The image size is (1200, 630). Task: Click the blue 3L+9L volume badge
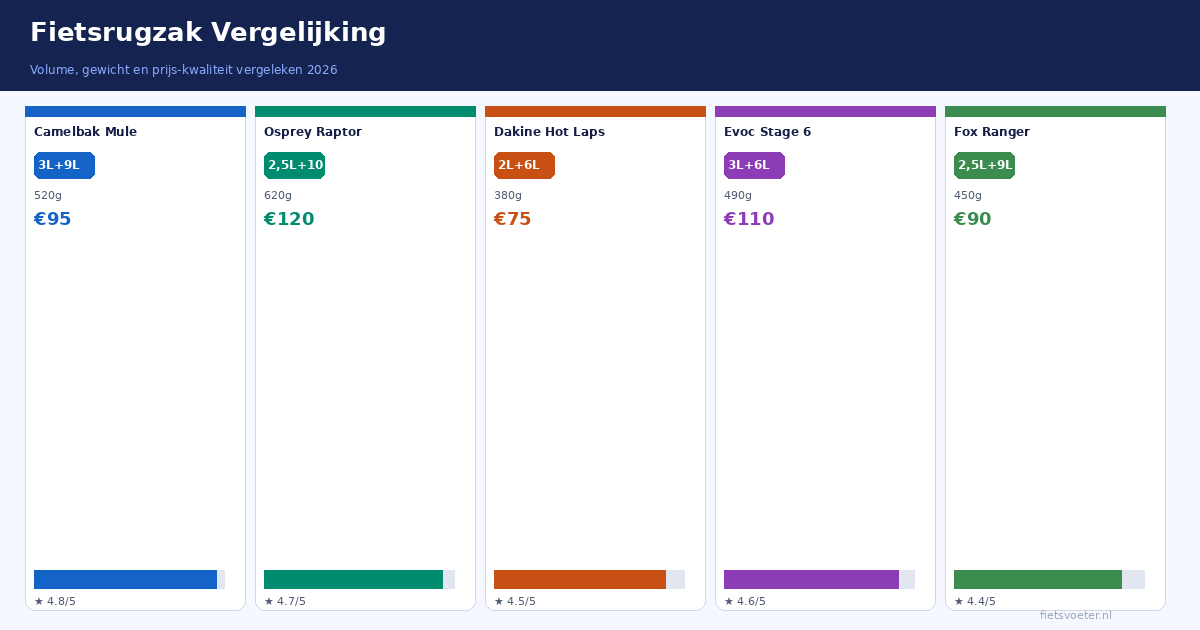[64, 165]
